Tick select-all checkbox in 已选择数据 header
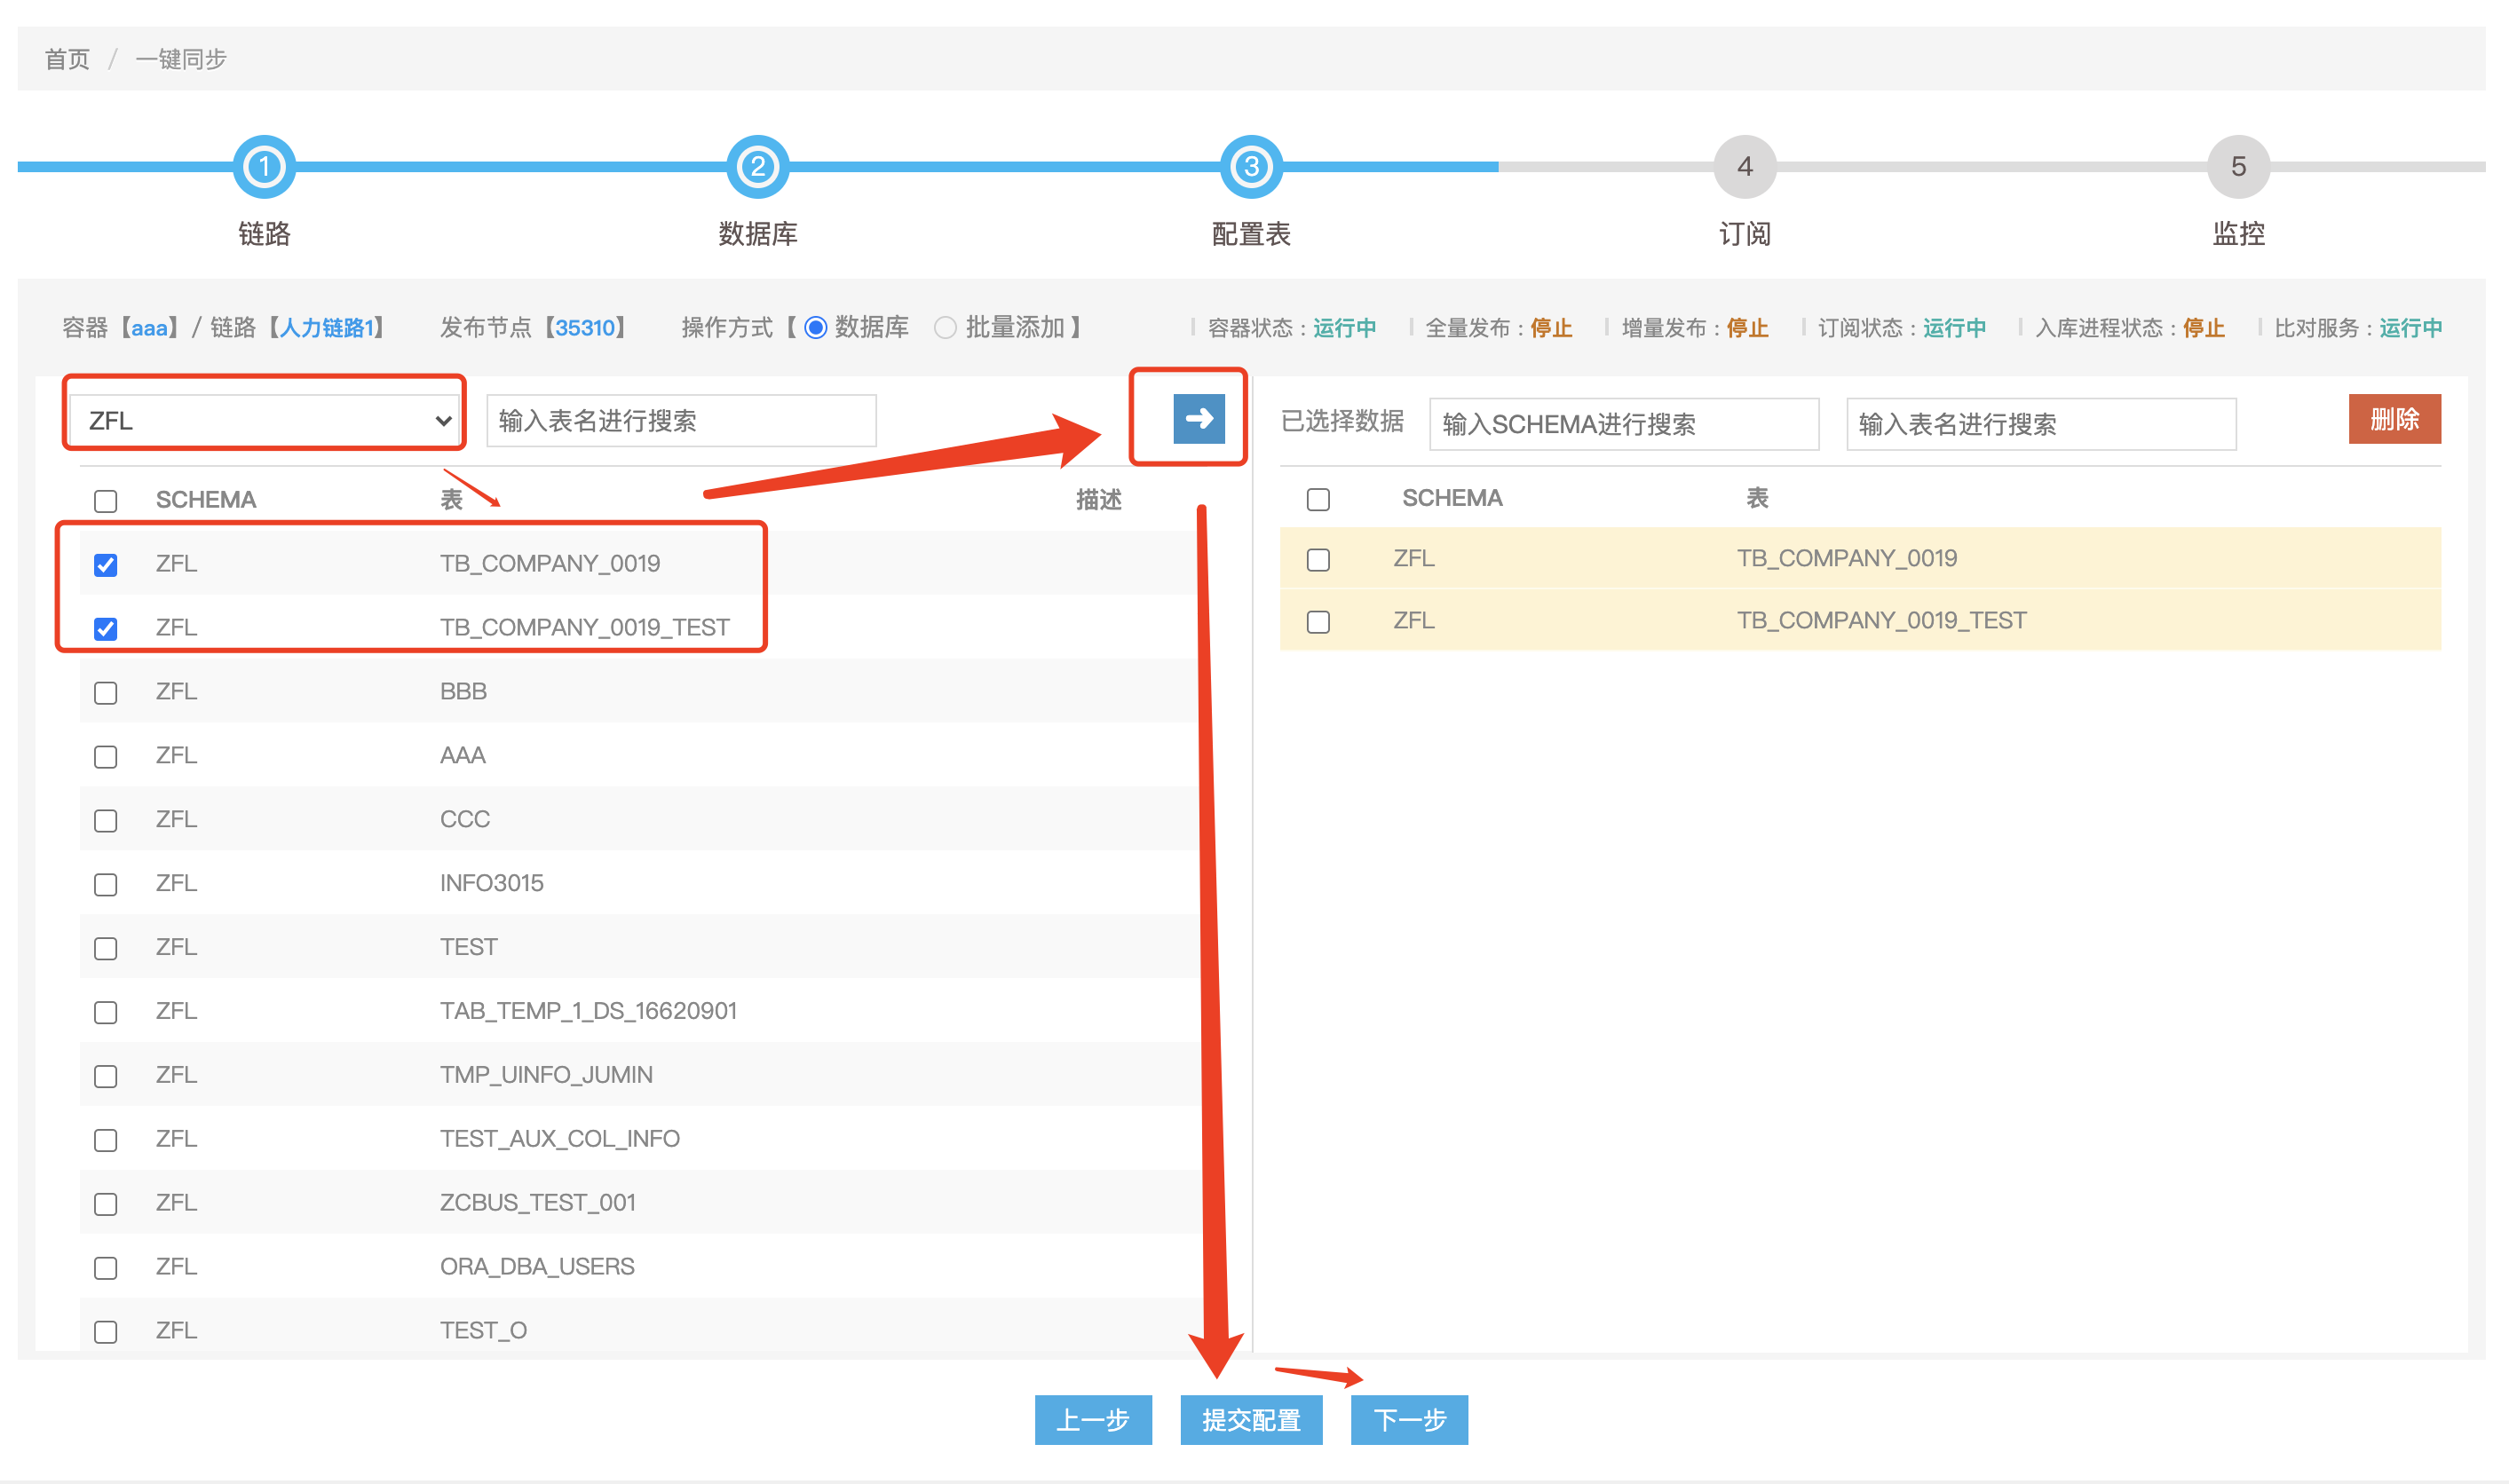Image resolution: width=2509 pixels, height=1484 pixels. pos(1318,499)
